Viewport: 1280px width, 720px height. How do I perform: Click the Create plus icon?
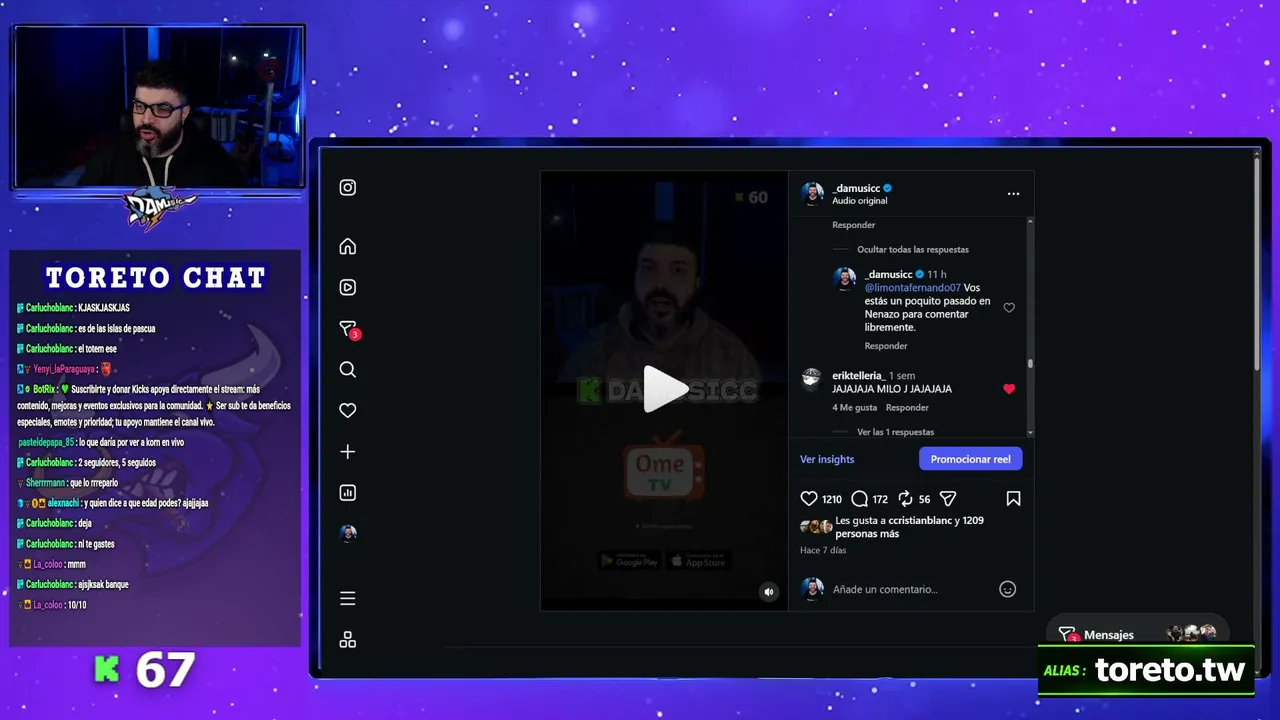(x=347, y=452)
